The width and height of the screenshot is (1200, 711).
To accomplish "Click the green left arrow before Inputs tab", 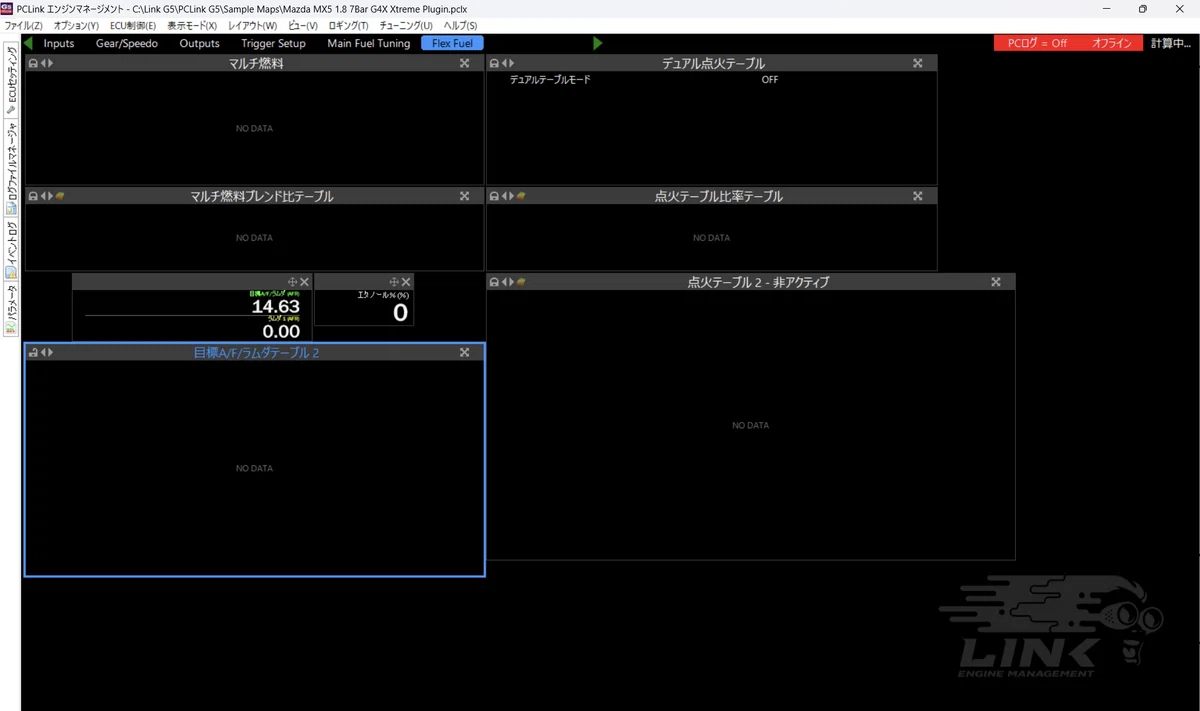I will coord(28,43).
